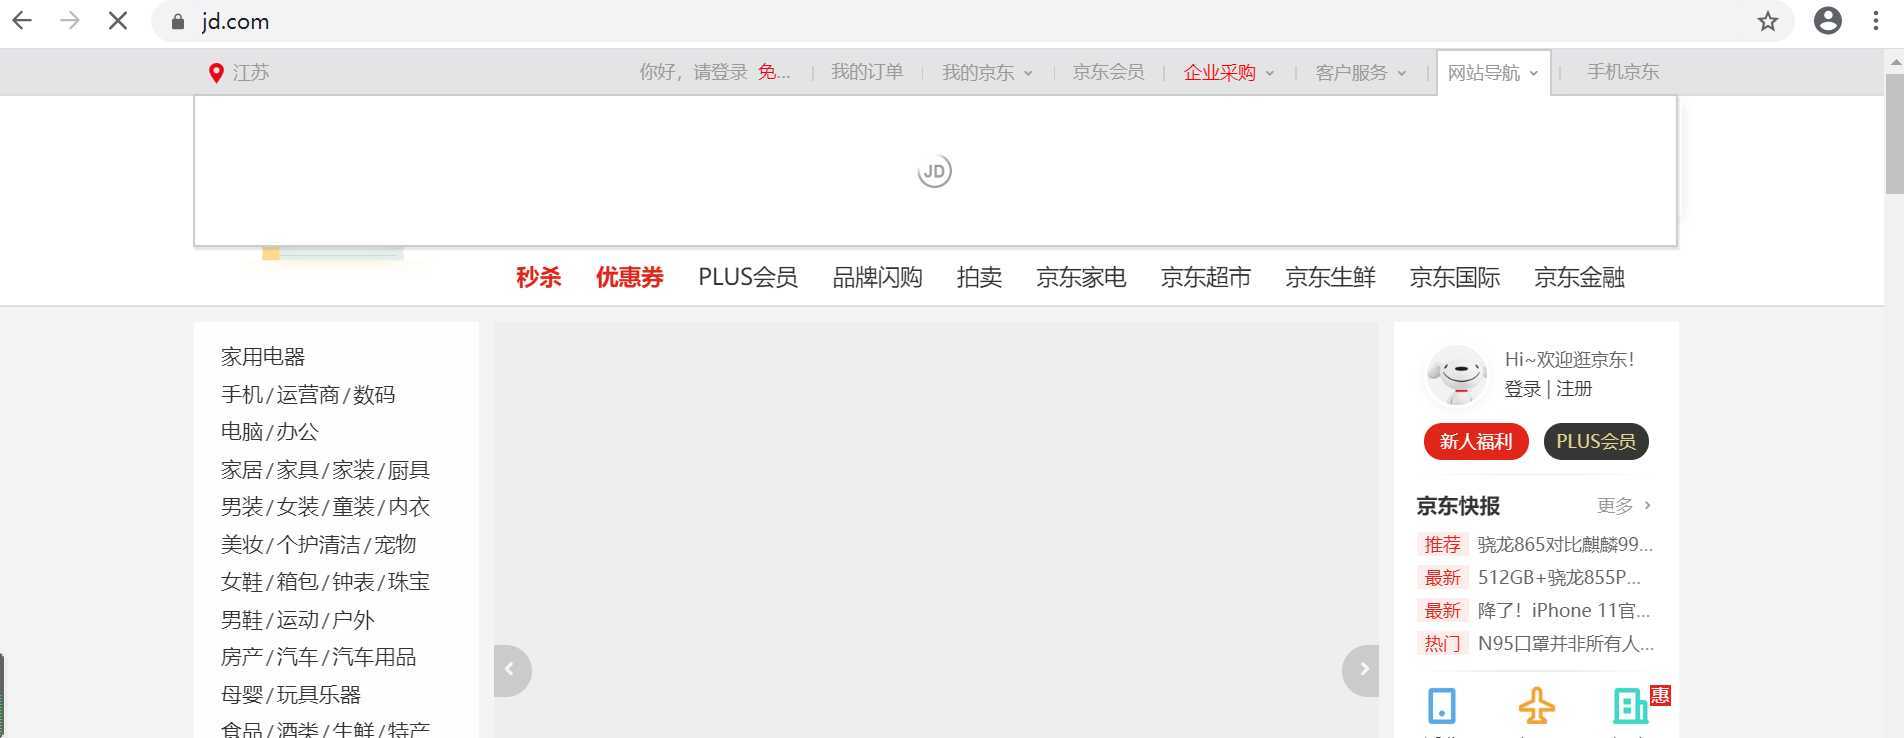
Task: Select 宠物 in the category list
Action: [395, 545]
